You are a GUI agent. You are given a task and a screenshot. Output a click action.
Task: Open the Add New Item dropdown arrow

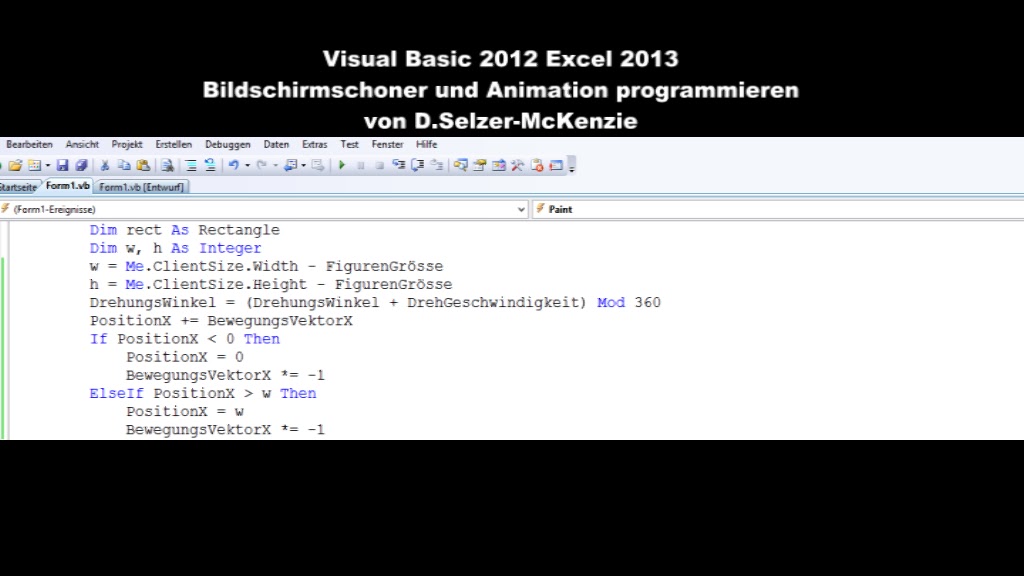click(x=48, y=166)
